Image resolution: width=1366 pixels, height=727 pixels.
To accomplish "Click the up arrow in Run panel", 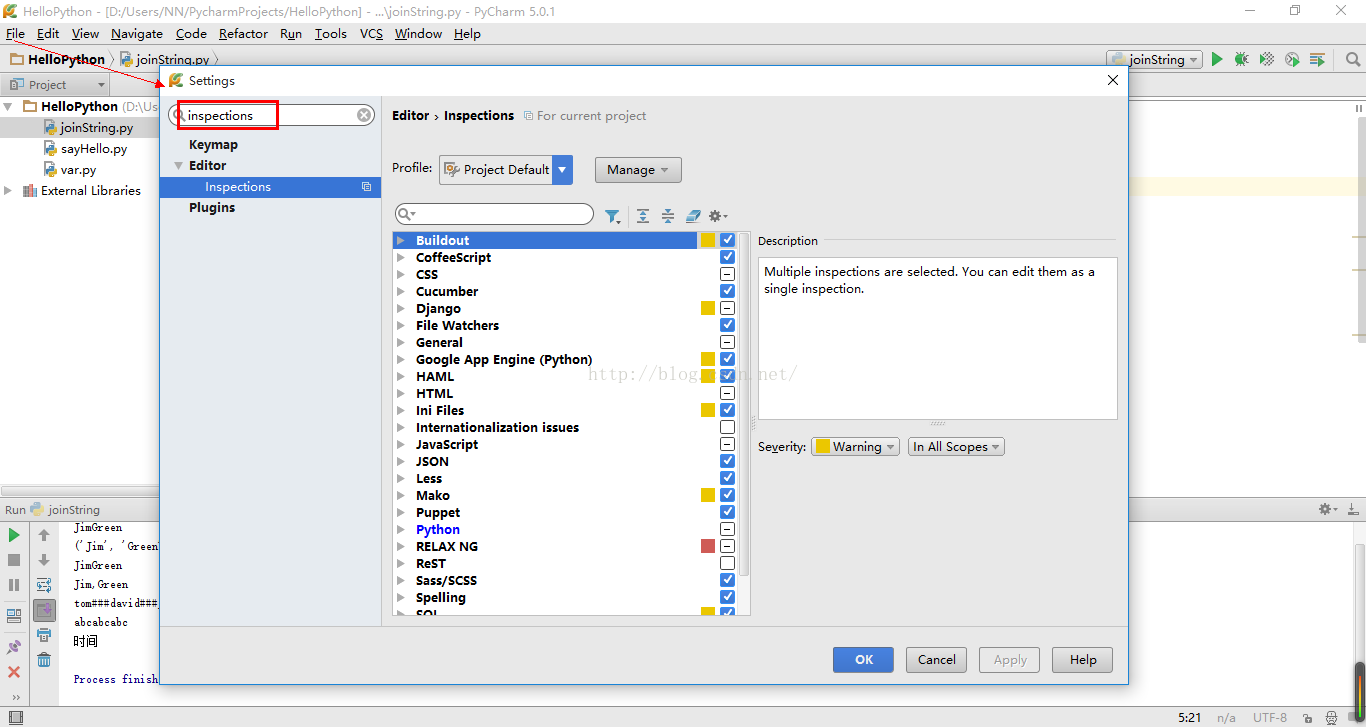I will point(44,535).
